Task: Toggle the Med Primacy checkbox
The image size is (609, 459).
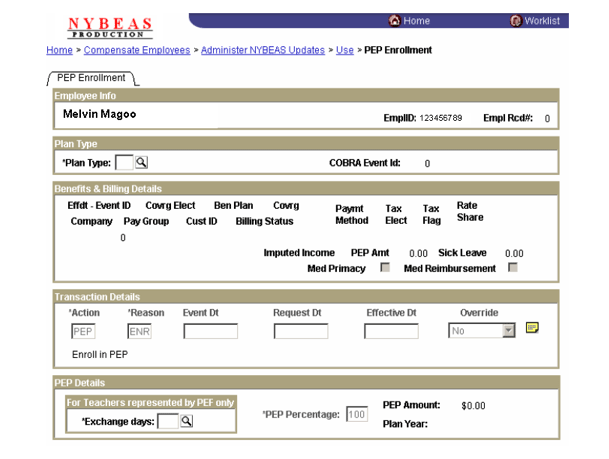Action: [x=385, y=268]
